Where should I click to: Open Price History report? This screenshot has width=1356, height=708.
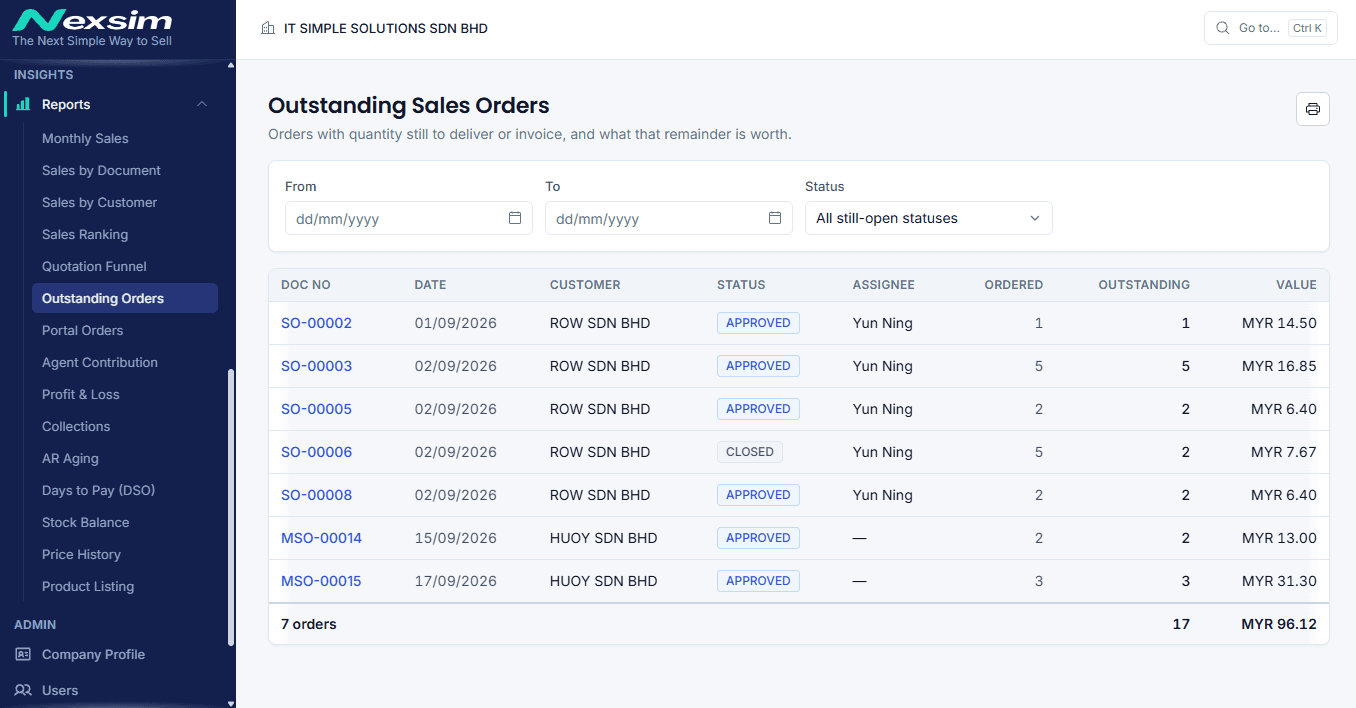tap(125, 554)
